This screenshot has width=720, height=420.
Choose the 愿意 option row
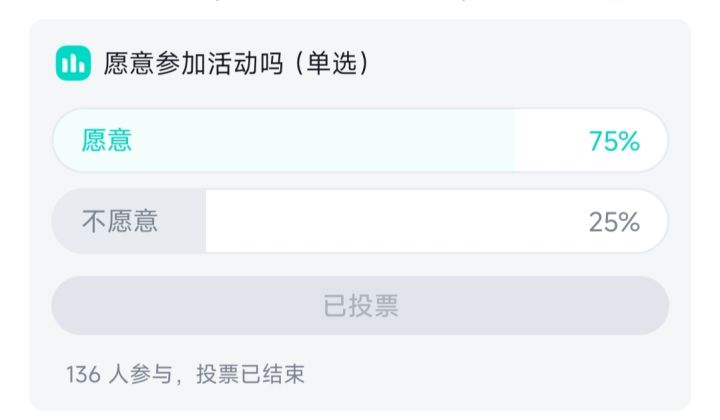[360, 140]
